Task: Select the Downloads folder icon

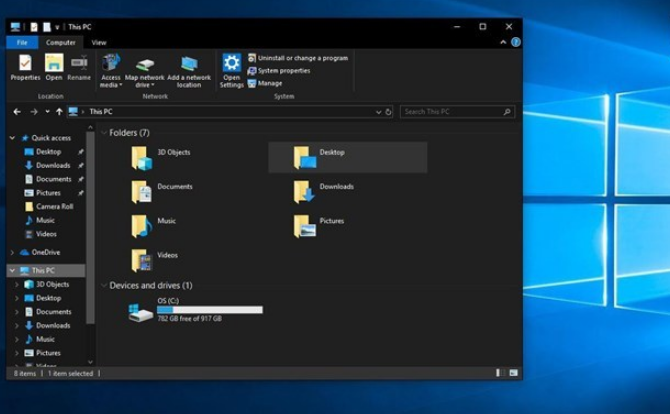Action: (304, 191)
